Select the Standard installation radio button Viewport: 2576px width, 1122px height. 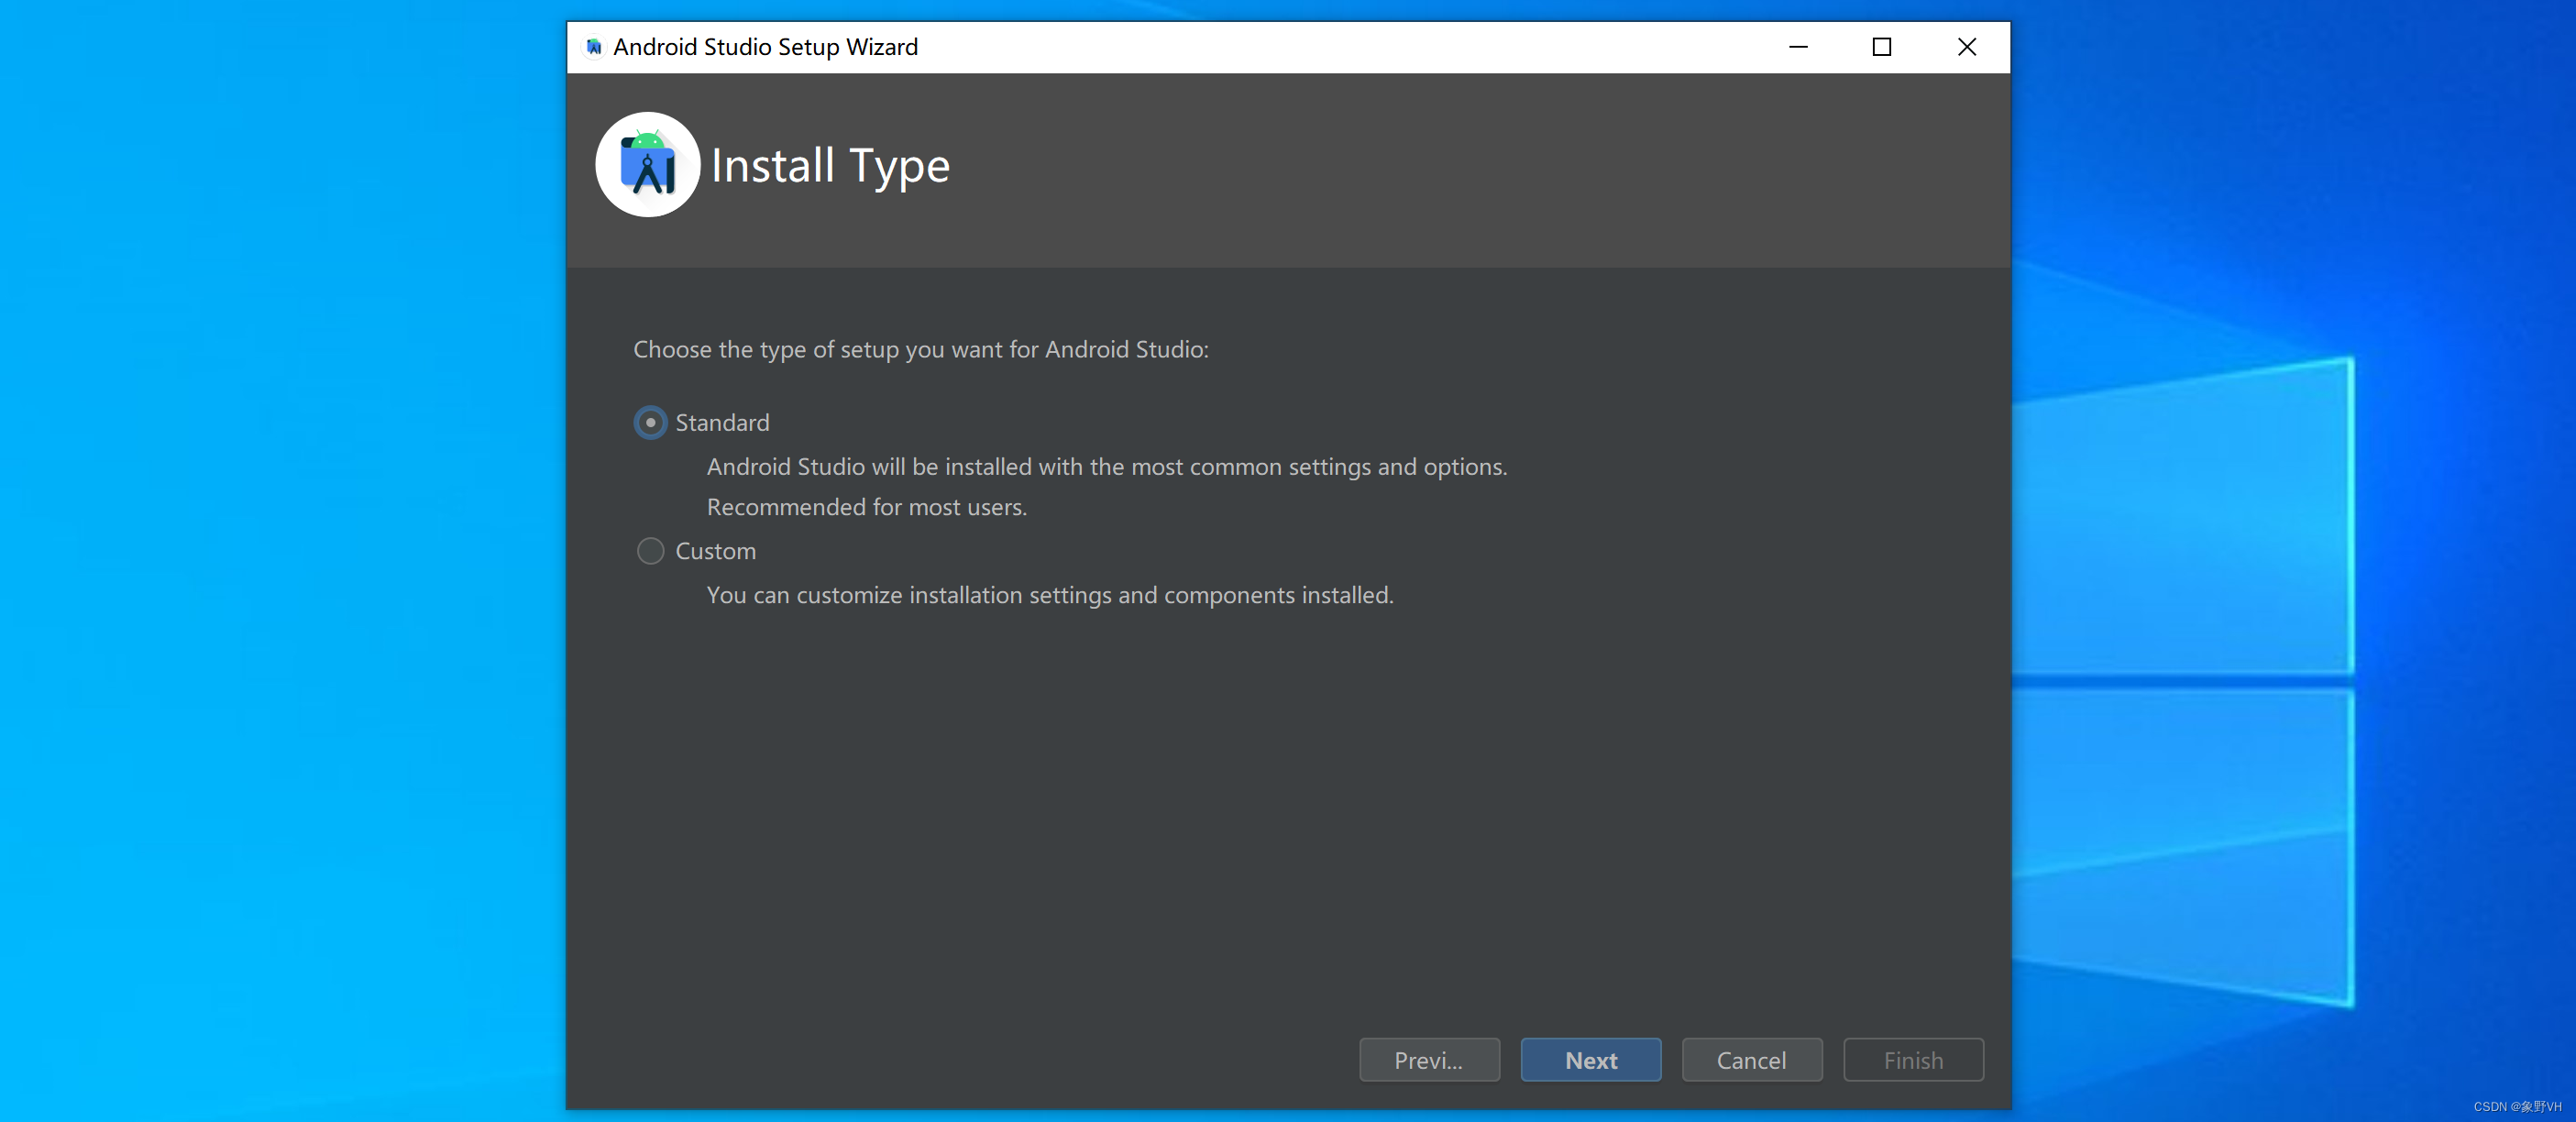pyautogui.click(x=649, y=421)
